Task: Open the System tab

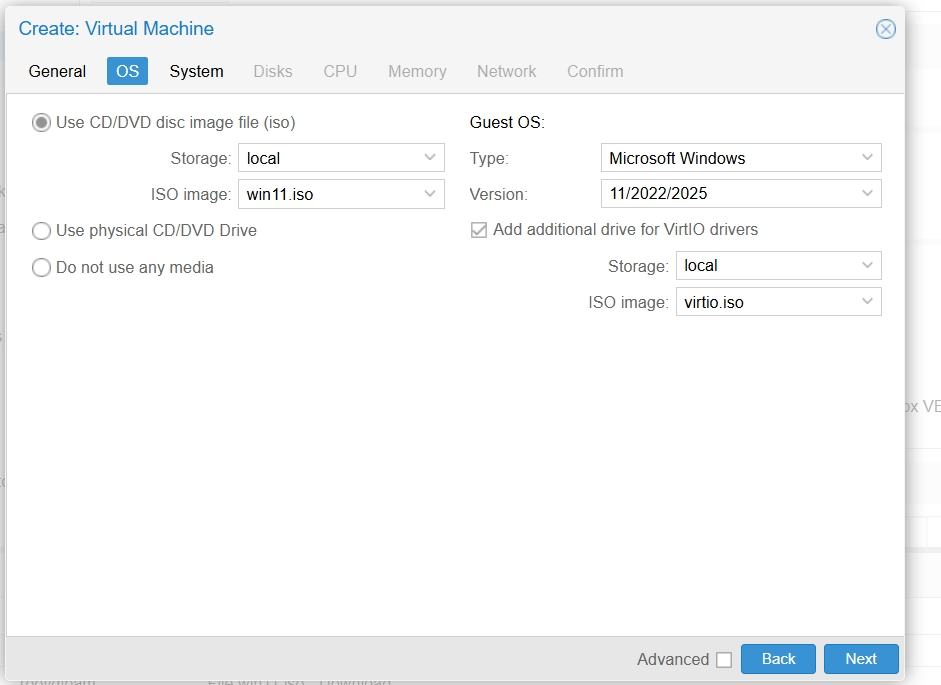Action: 196,71
